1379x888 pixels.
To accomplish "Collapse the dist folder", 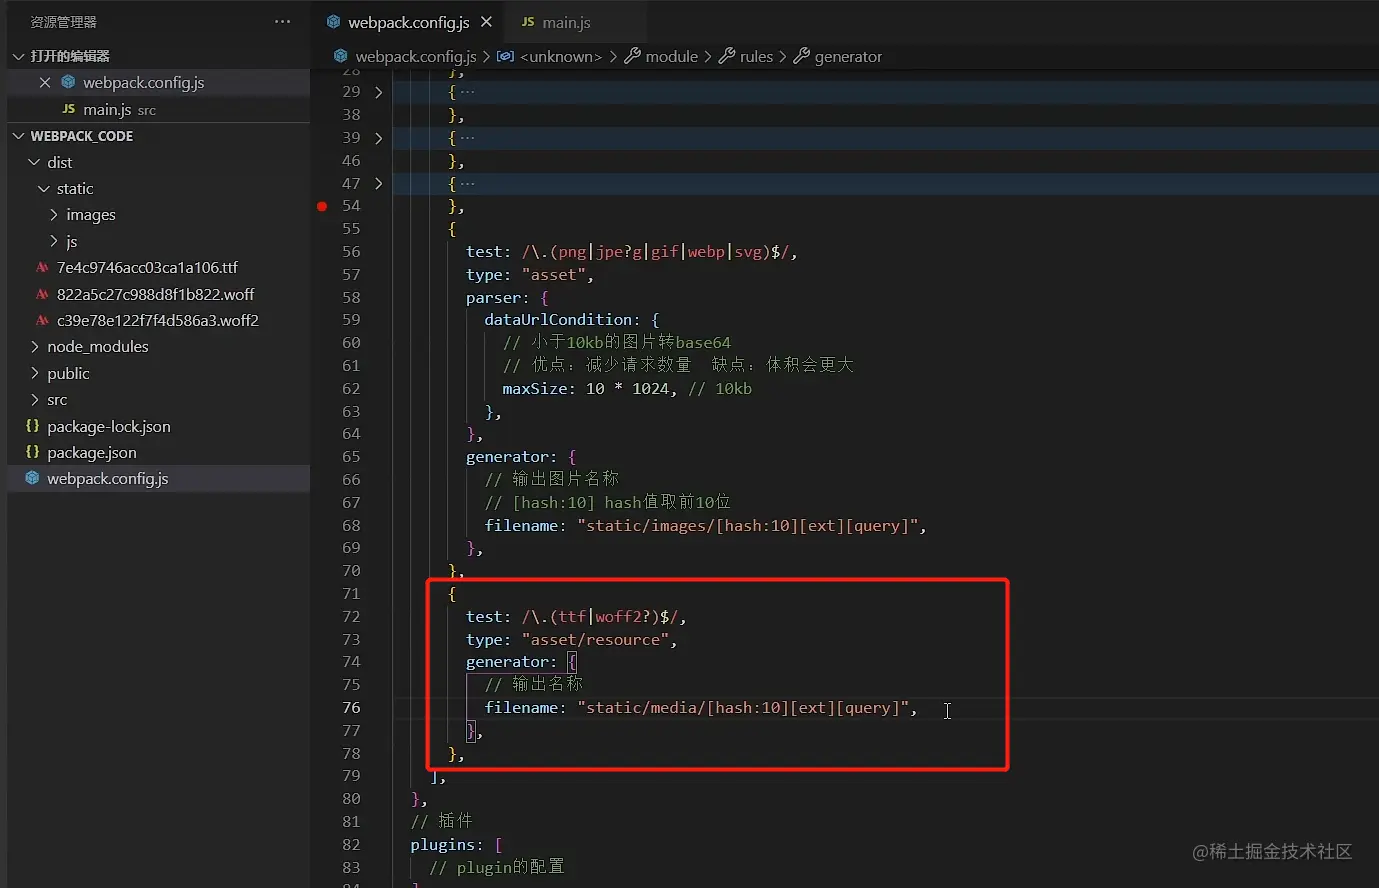I will (35, 162).
